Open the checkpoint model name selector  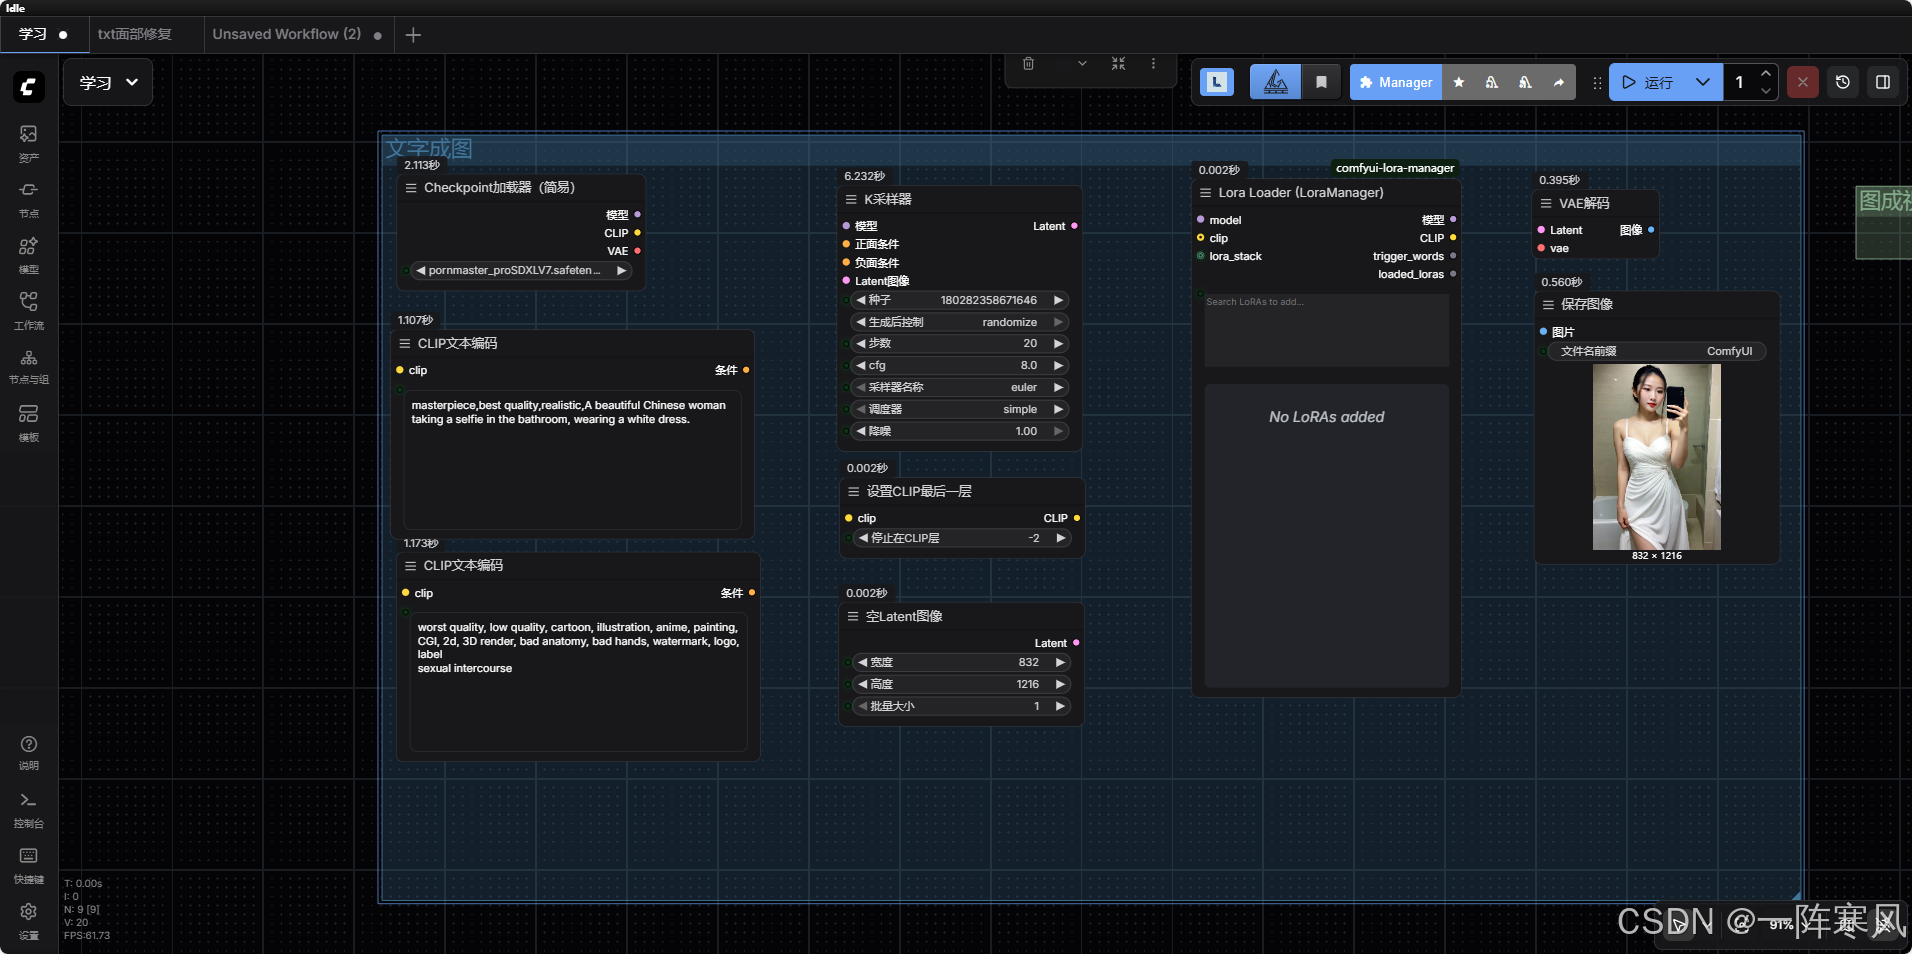click(x=521, y=270)
